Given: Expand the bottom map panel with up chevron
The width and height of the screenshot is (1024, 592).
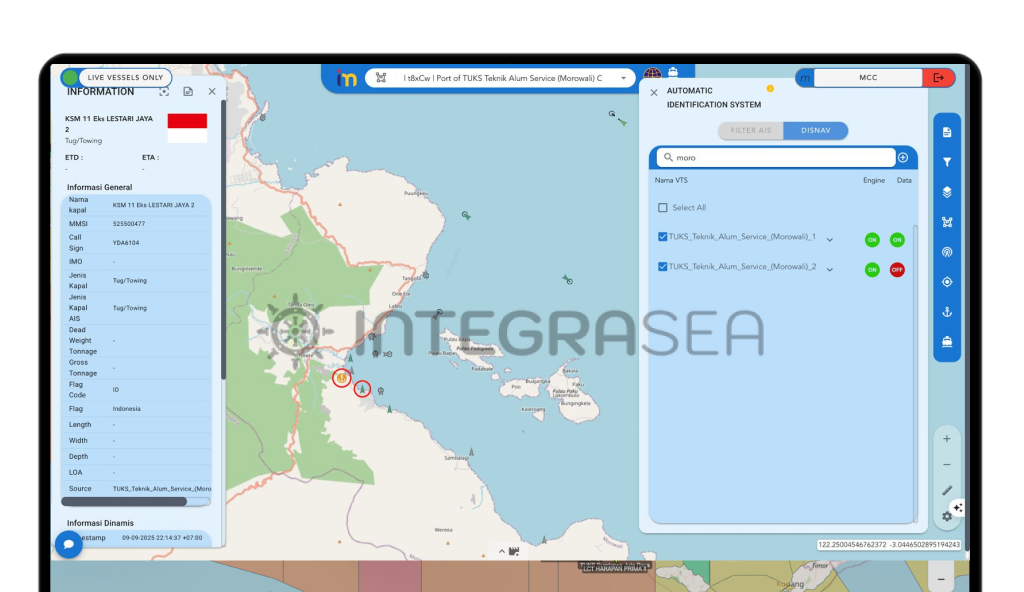Looking at the screenshot, I should (x=502, y=551).
